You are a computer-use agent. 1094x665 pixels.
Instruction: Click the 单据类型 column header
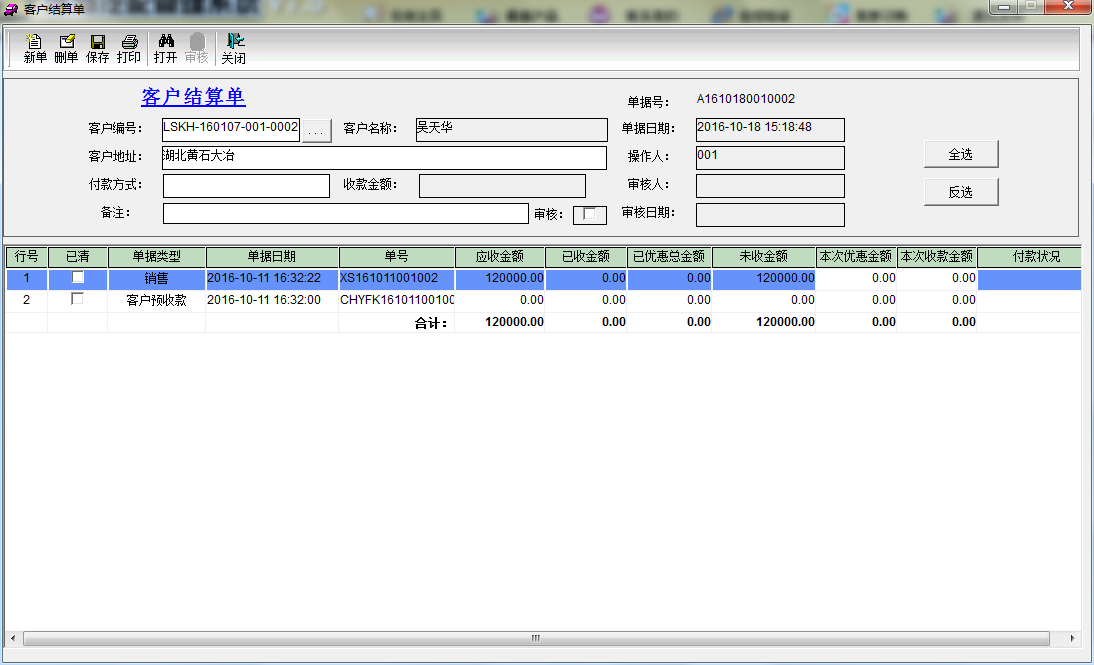pyautogui.click(x=157, y=257)
